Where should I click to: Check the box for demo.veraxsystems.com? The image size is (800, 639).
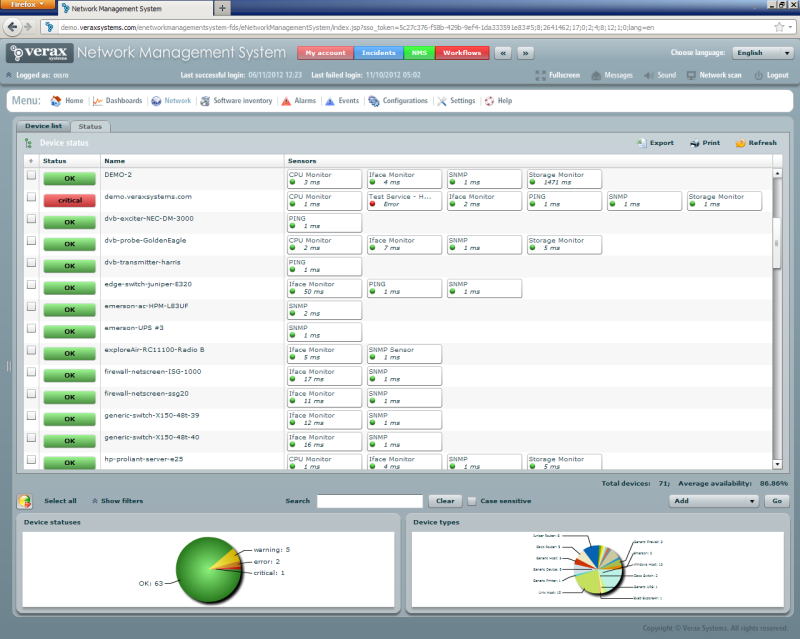click(32, 197)
